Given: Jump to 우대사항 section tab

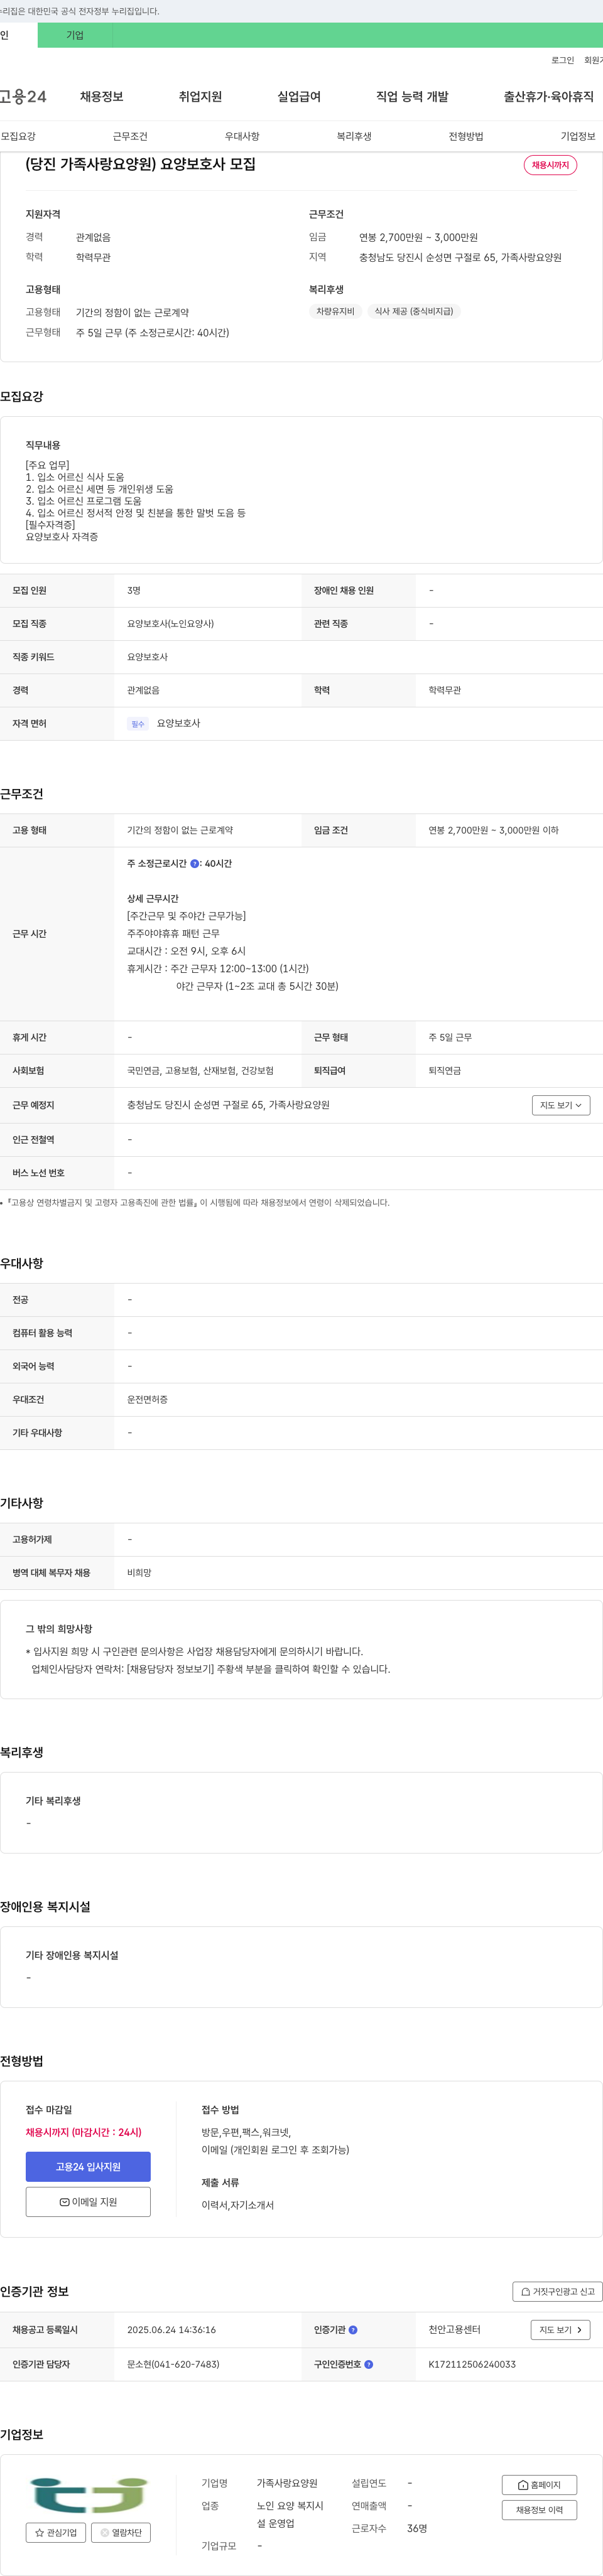Looking at the screenshot, I should click(x=242, y=136).
